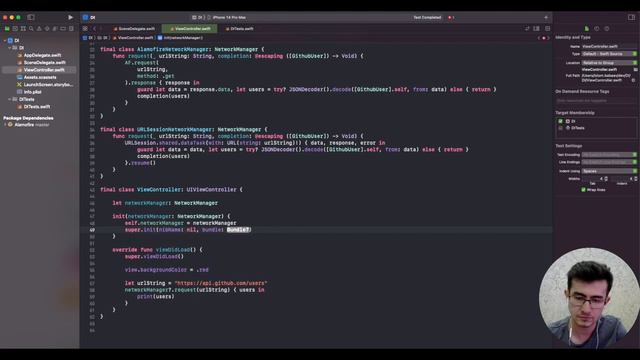
Task: Toggle DITests target membership checkbox
Action: coord(560,128)
